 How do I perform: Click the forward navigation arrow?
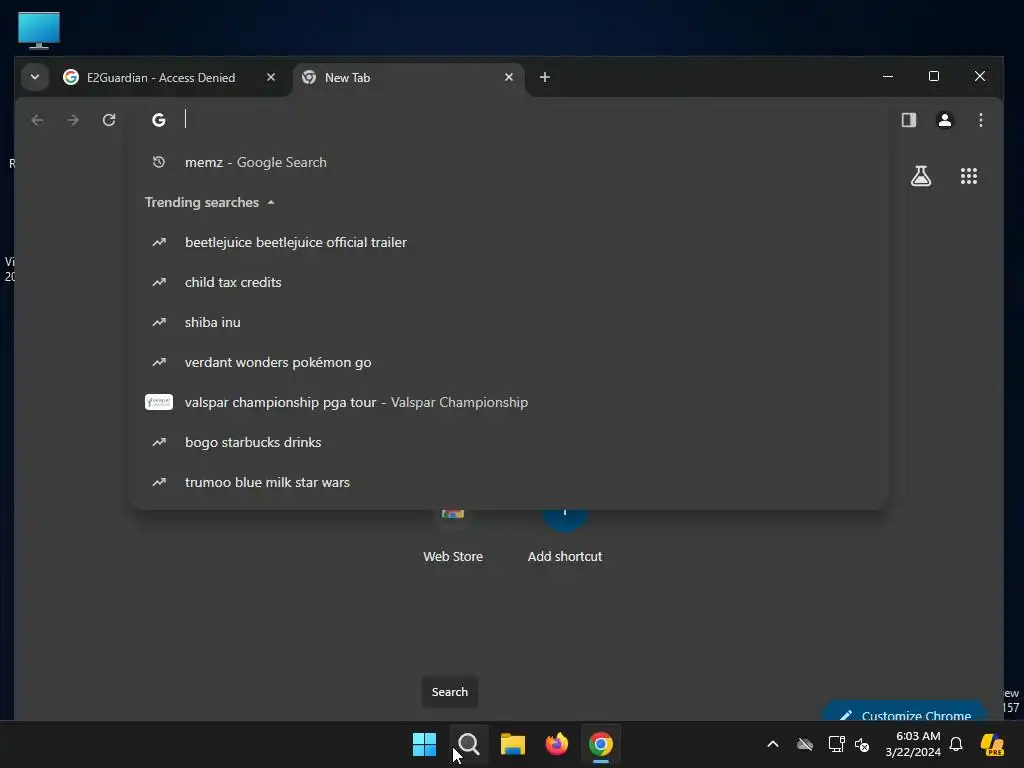point(73,120)
